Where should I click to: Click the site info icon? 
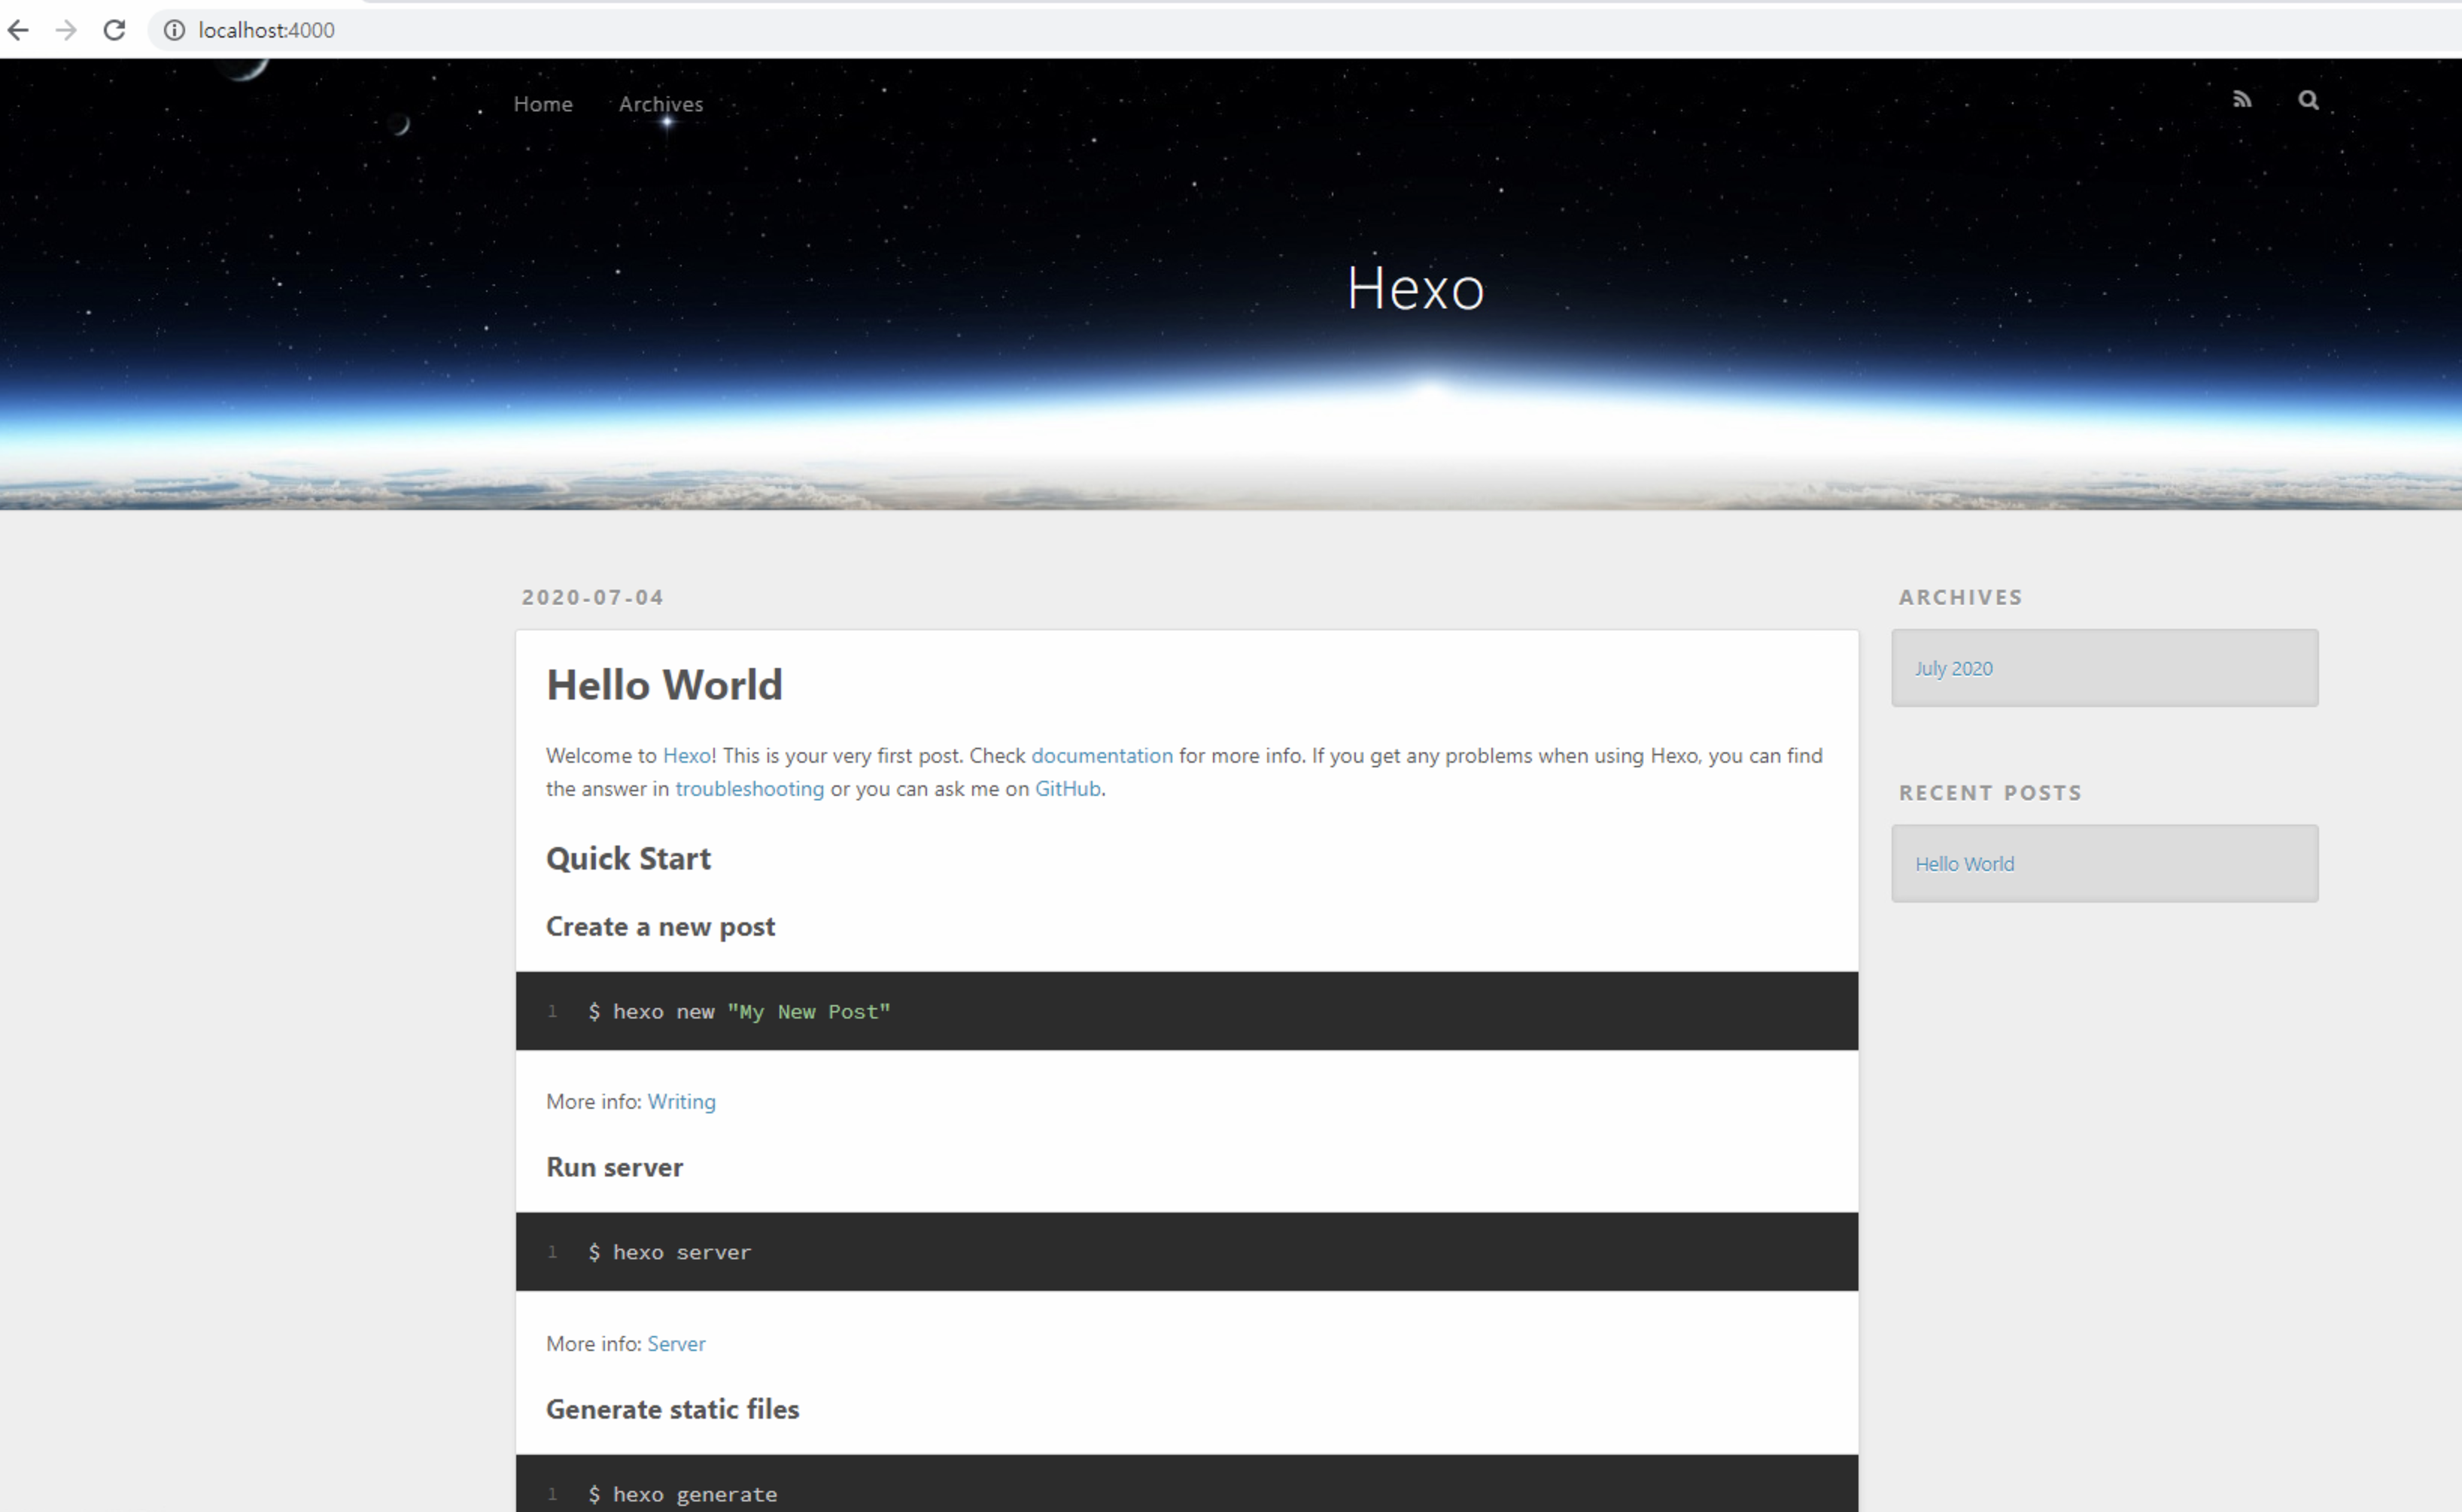[x=174, y=30]
